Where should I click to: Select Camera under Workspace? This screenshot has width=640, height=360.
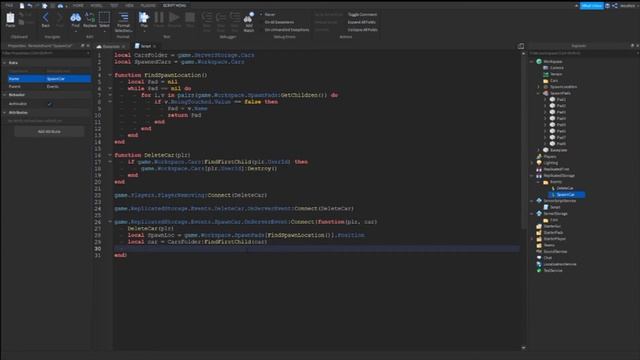click(556, 68)
